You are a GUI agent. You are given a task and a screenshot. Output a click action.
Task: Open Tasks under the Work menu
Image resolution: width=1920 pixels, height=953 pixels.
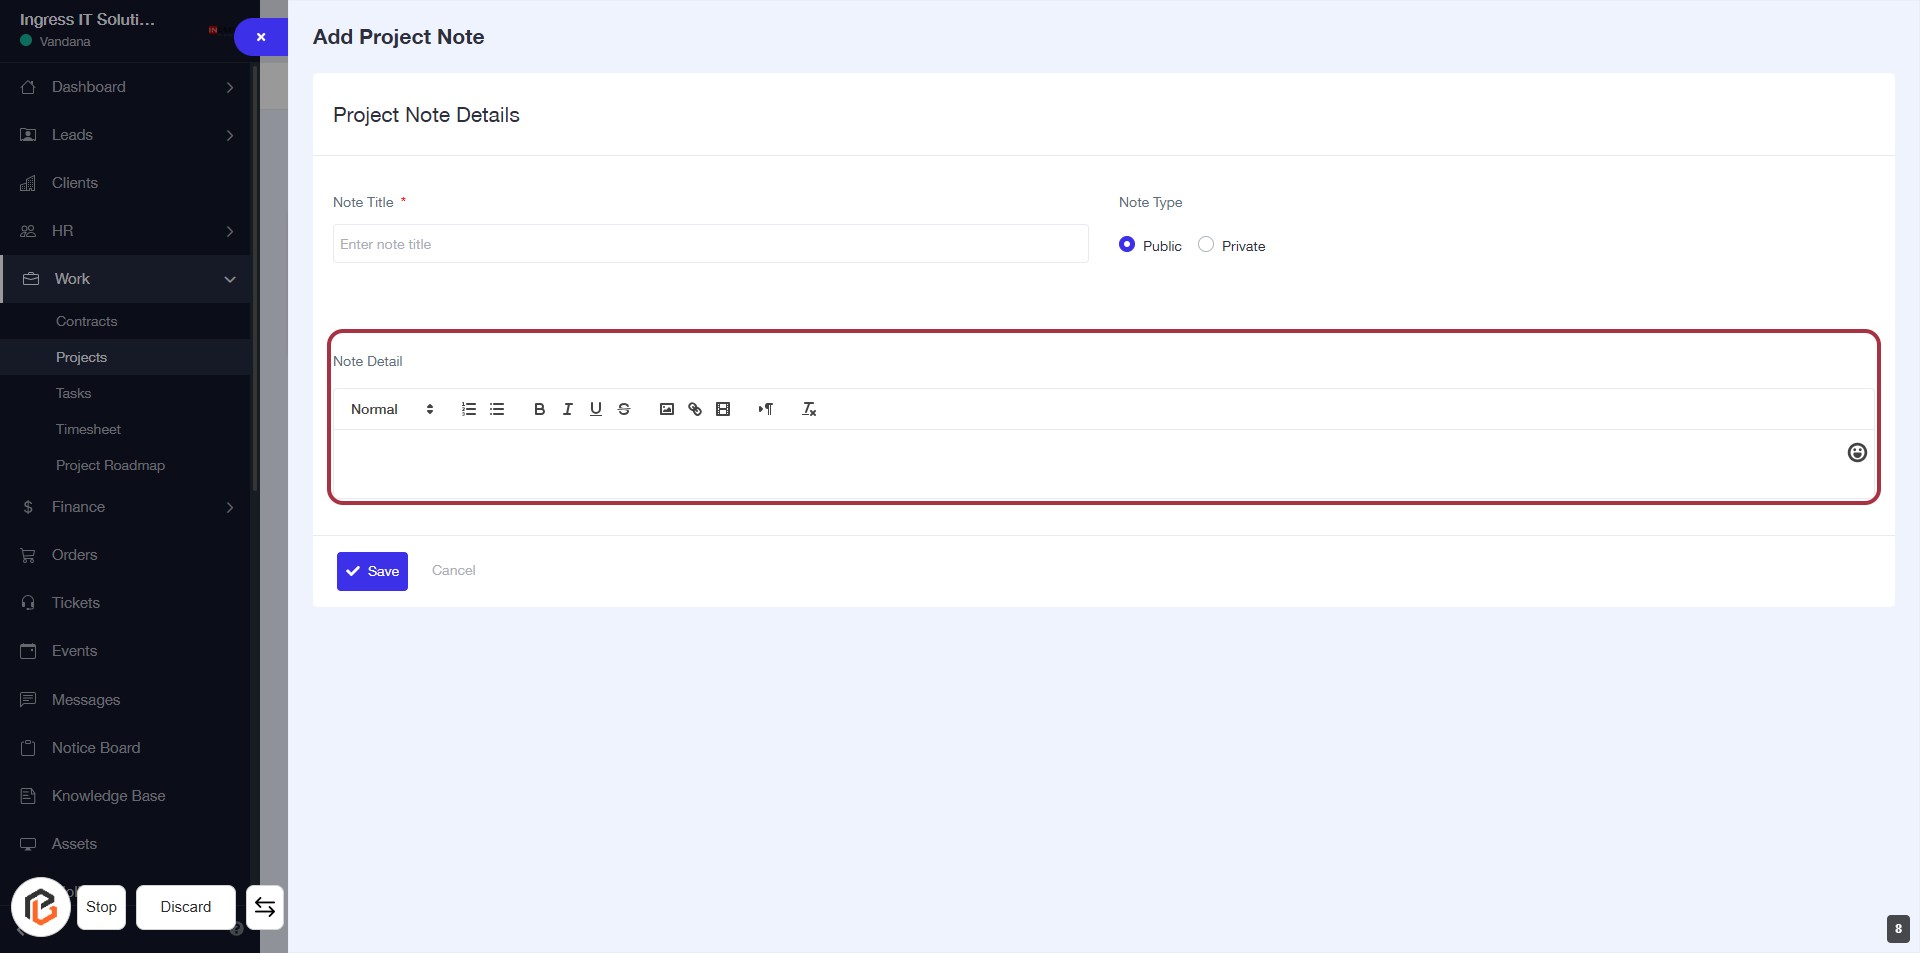coord(74,393)
